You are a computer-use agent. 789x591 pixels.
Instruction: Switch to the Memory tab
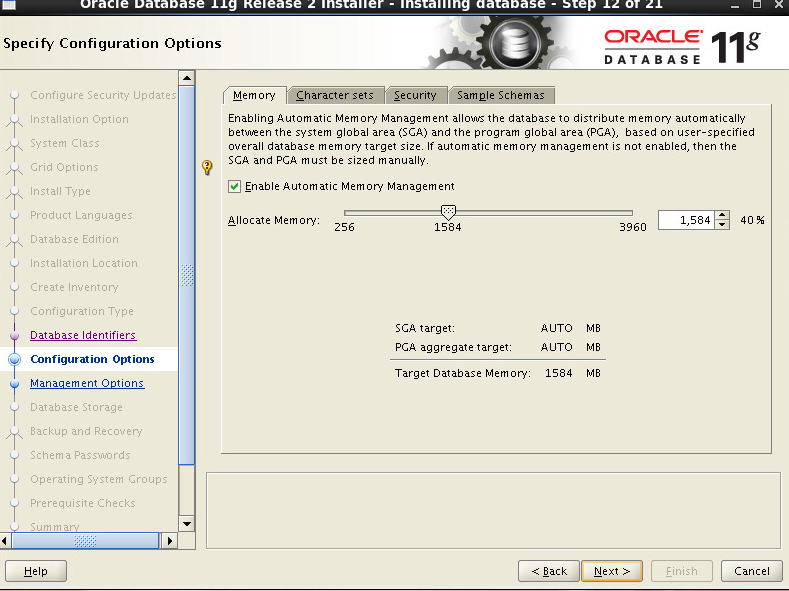click(254, 95)
